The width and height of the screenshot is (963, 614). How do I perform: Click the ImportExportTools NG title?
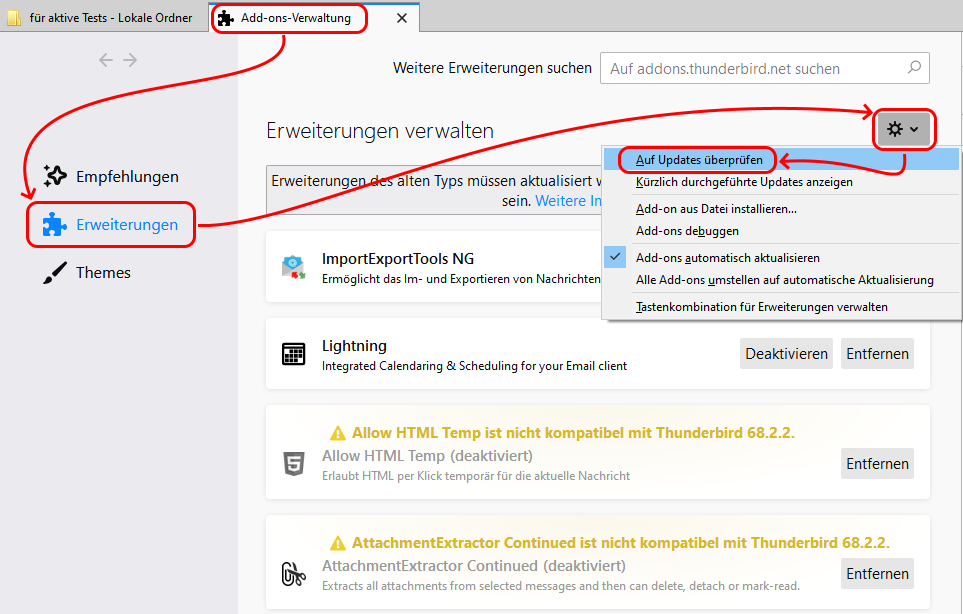[398, 258]
